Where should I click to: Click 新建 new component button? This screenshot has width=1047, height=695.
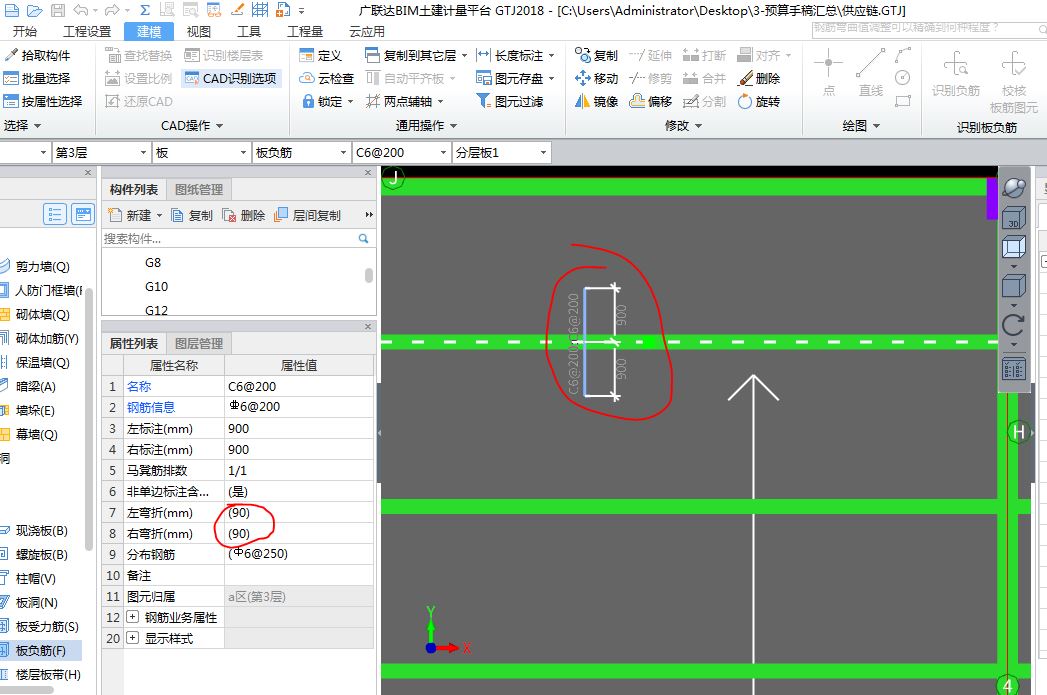point(136,215)
